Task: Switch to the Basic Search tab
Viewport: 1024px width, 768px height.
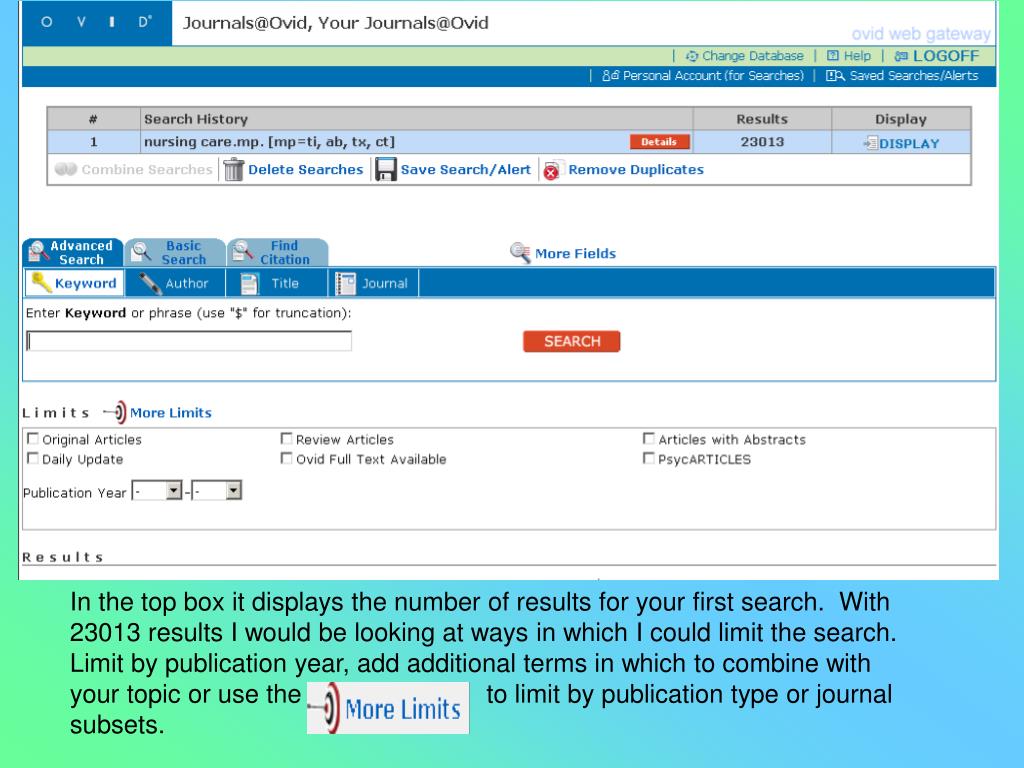Action: (x=175, y=253)
